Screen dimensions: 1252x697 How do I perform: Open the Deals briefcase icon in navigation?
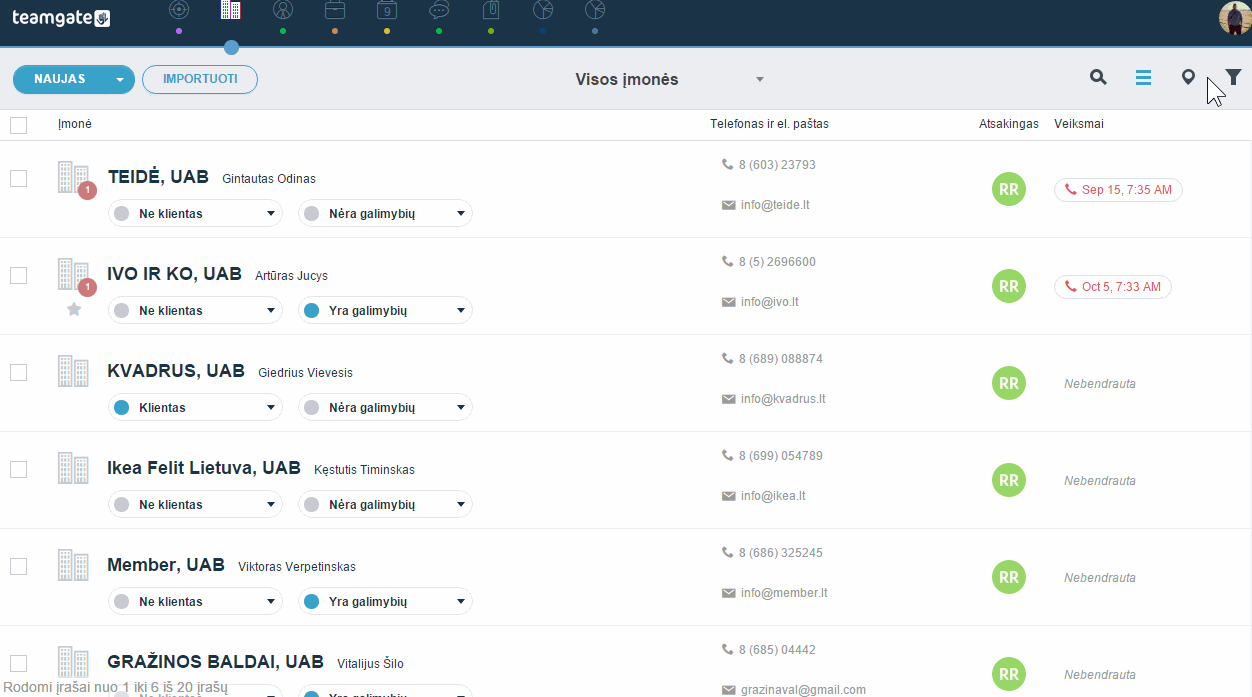click(x=335, y=11)
